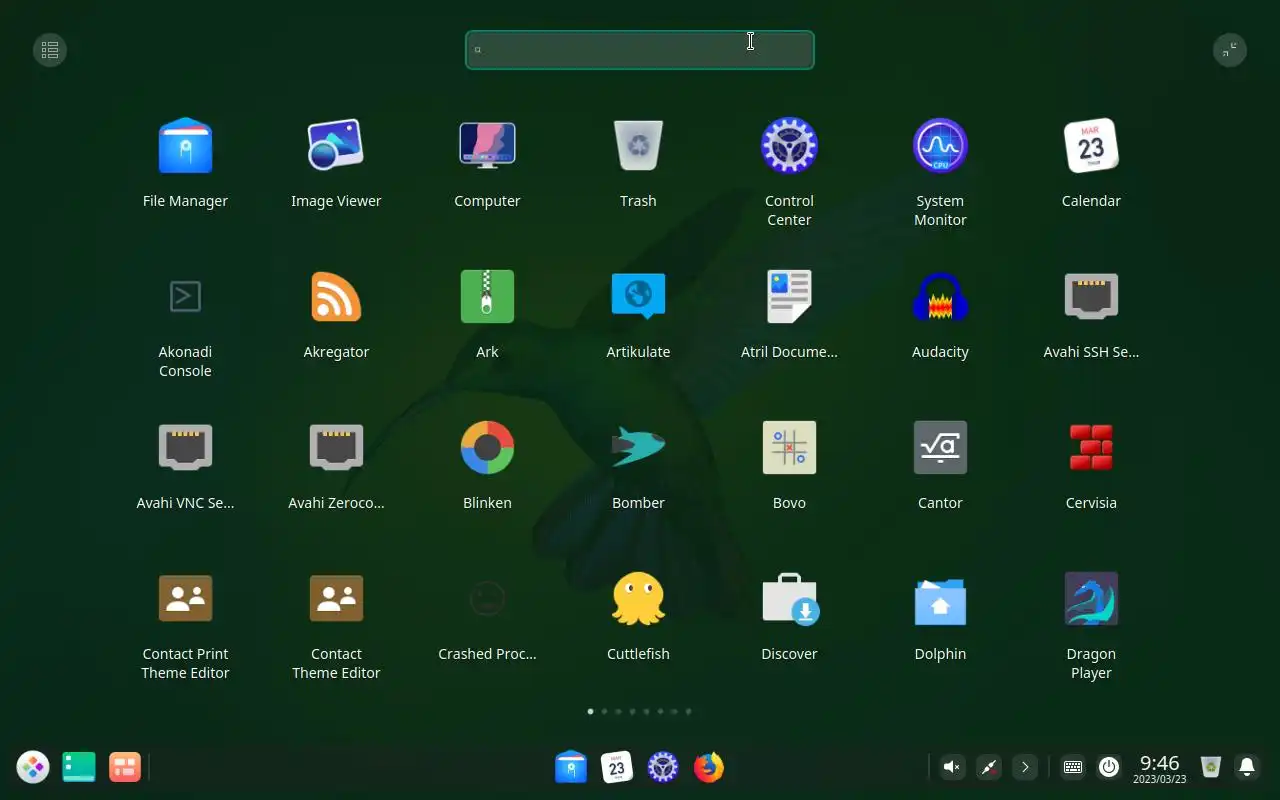Open notifications bell in the dock
This screenshot has width=1280, height=800.
[1247, 767]
